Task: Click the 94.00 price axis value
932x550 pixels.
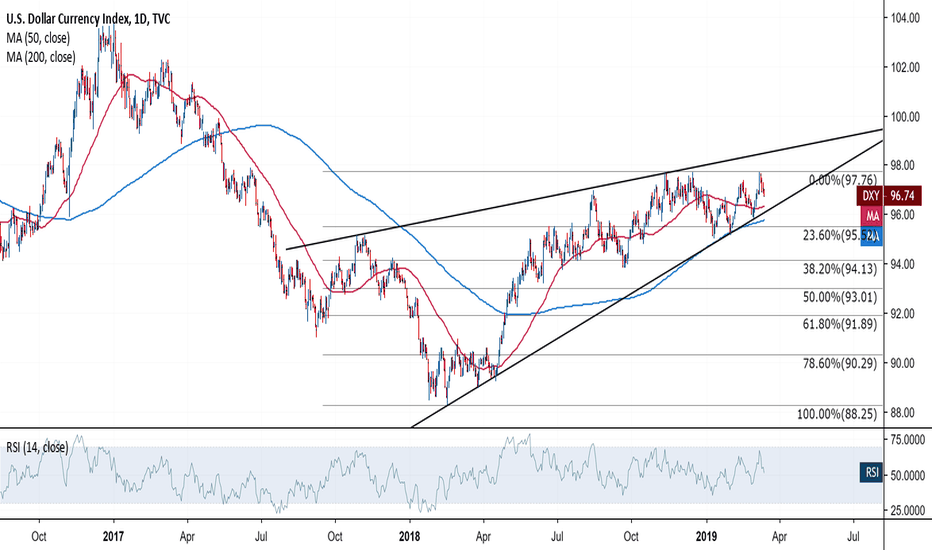Action: click(905, 264)
